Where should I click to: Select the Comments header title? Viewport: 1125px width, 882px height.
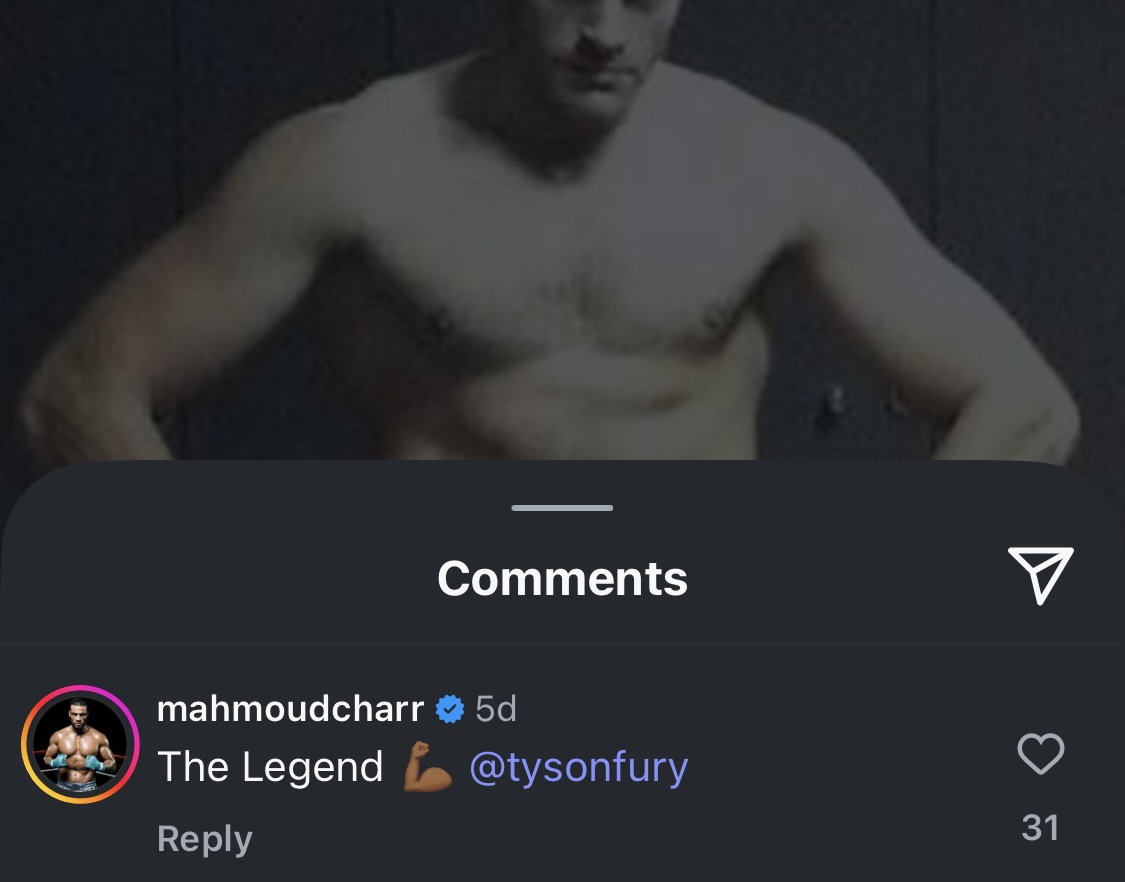tap(562, 578)
